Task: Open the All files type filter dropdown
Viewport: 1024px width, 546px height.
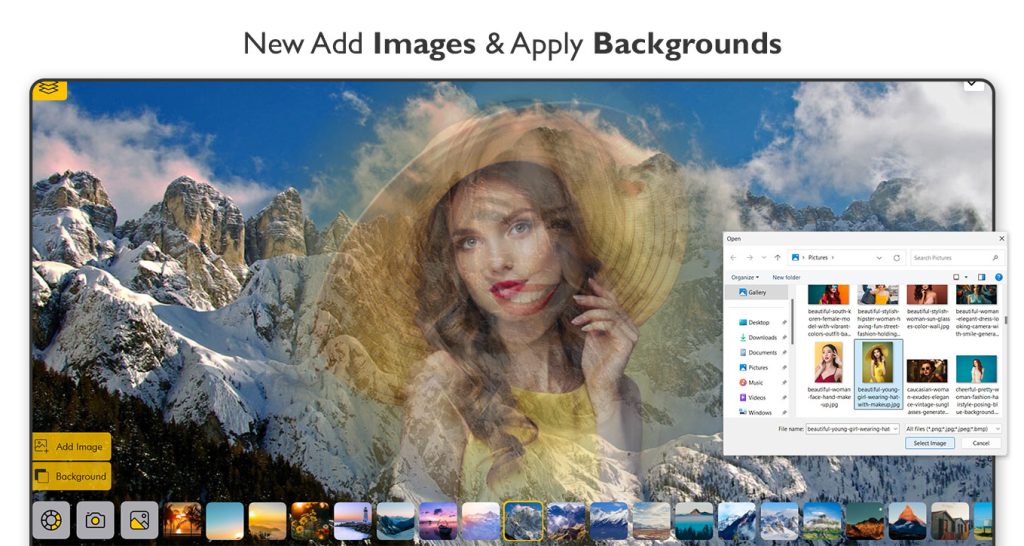Action: (x=953, y=429)
